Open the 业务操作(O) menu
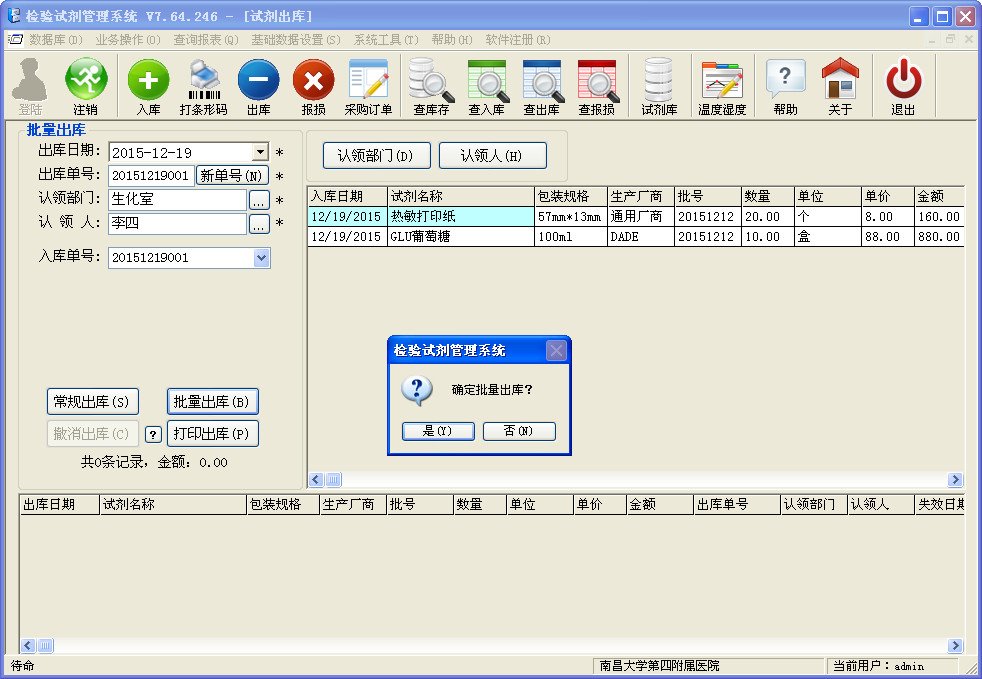Screen dimensions: 982x679 pyautogui.click(x=128, y=39)
